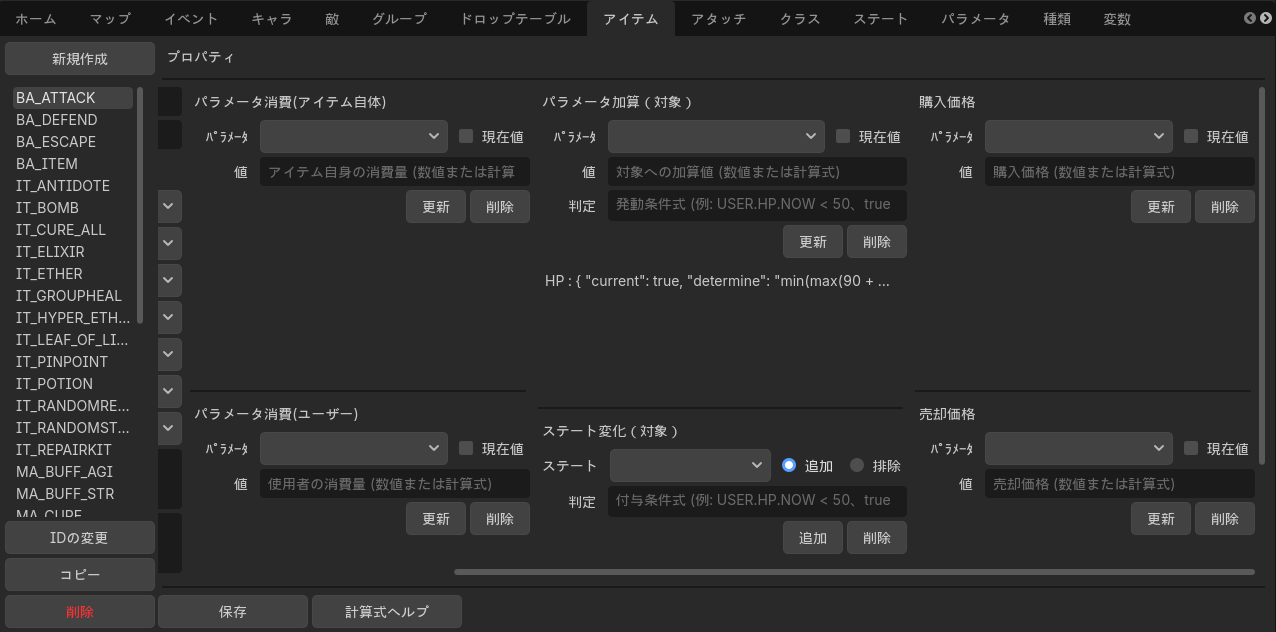Click 削除 under 売却価格
This screenshot has height=632, width=1276.
[x=1225, y=519]
